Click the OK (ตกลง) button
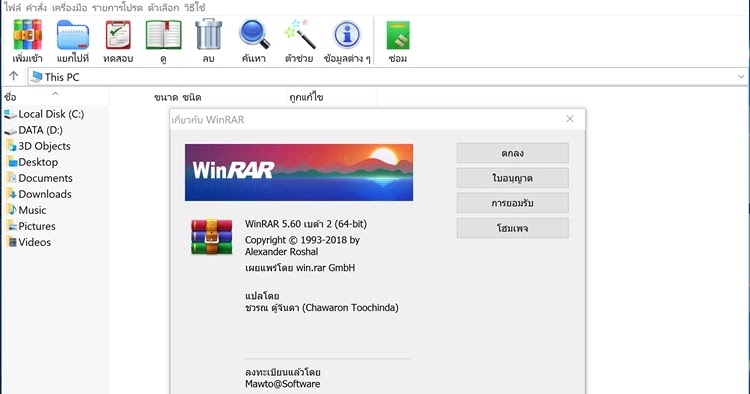 point(512,153)
